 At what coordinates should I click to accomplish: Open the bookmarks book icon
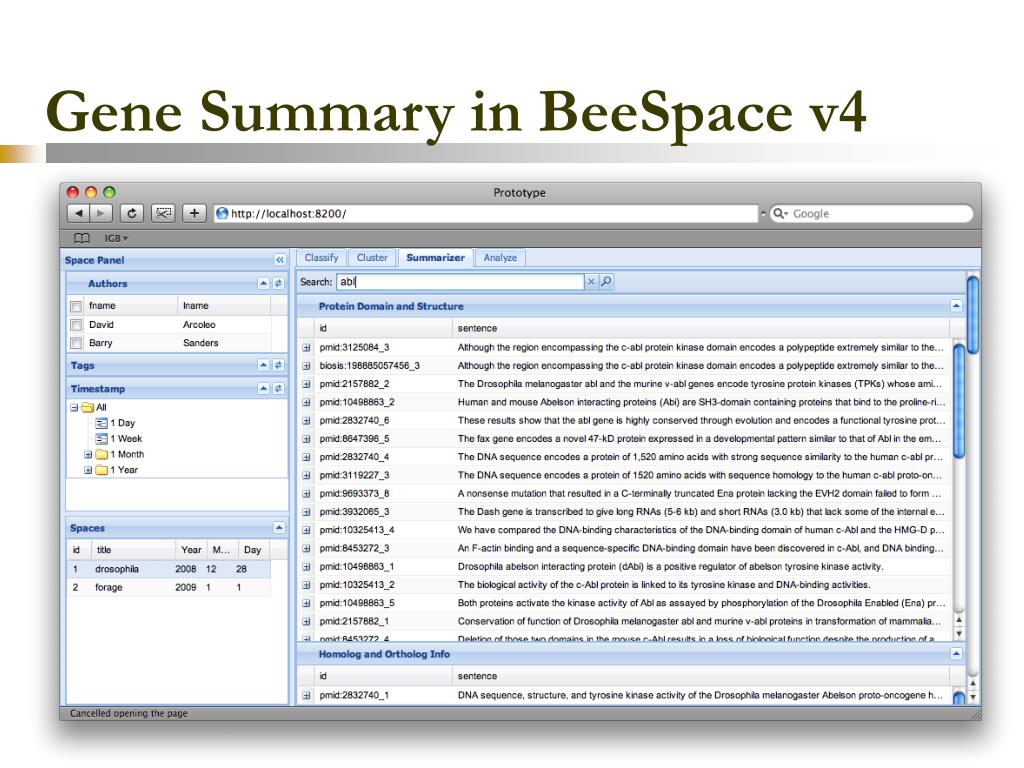tap(82, 238)
